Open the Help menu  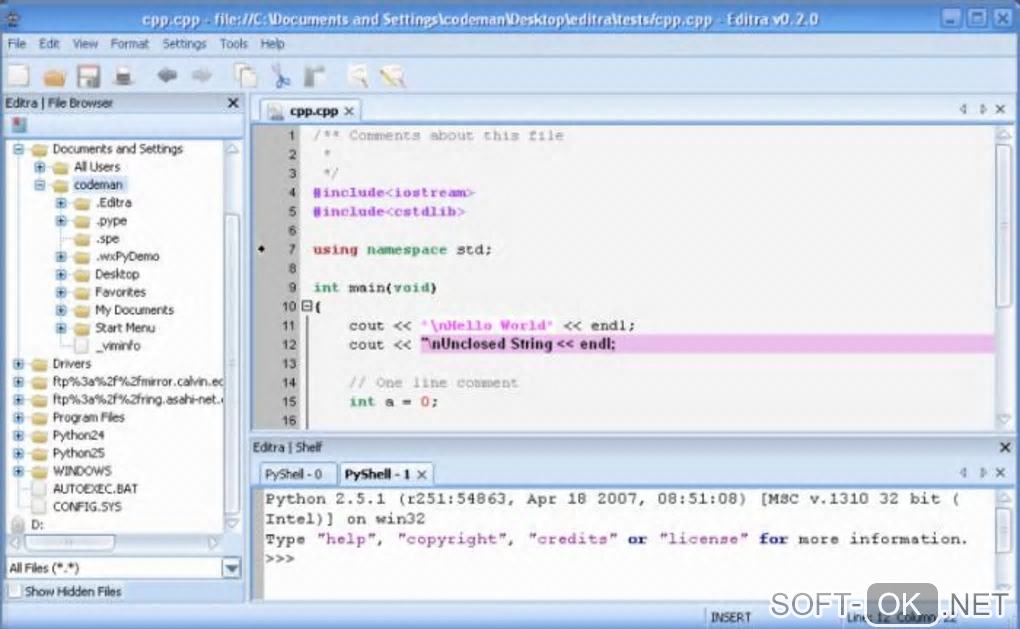273,44
